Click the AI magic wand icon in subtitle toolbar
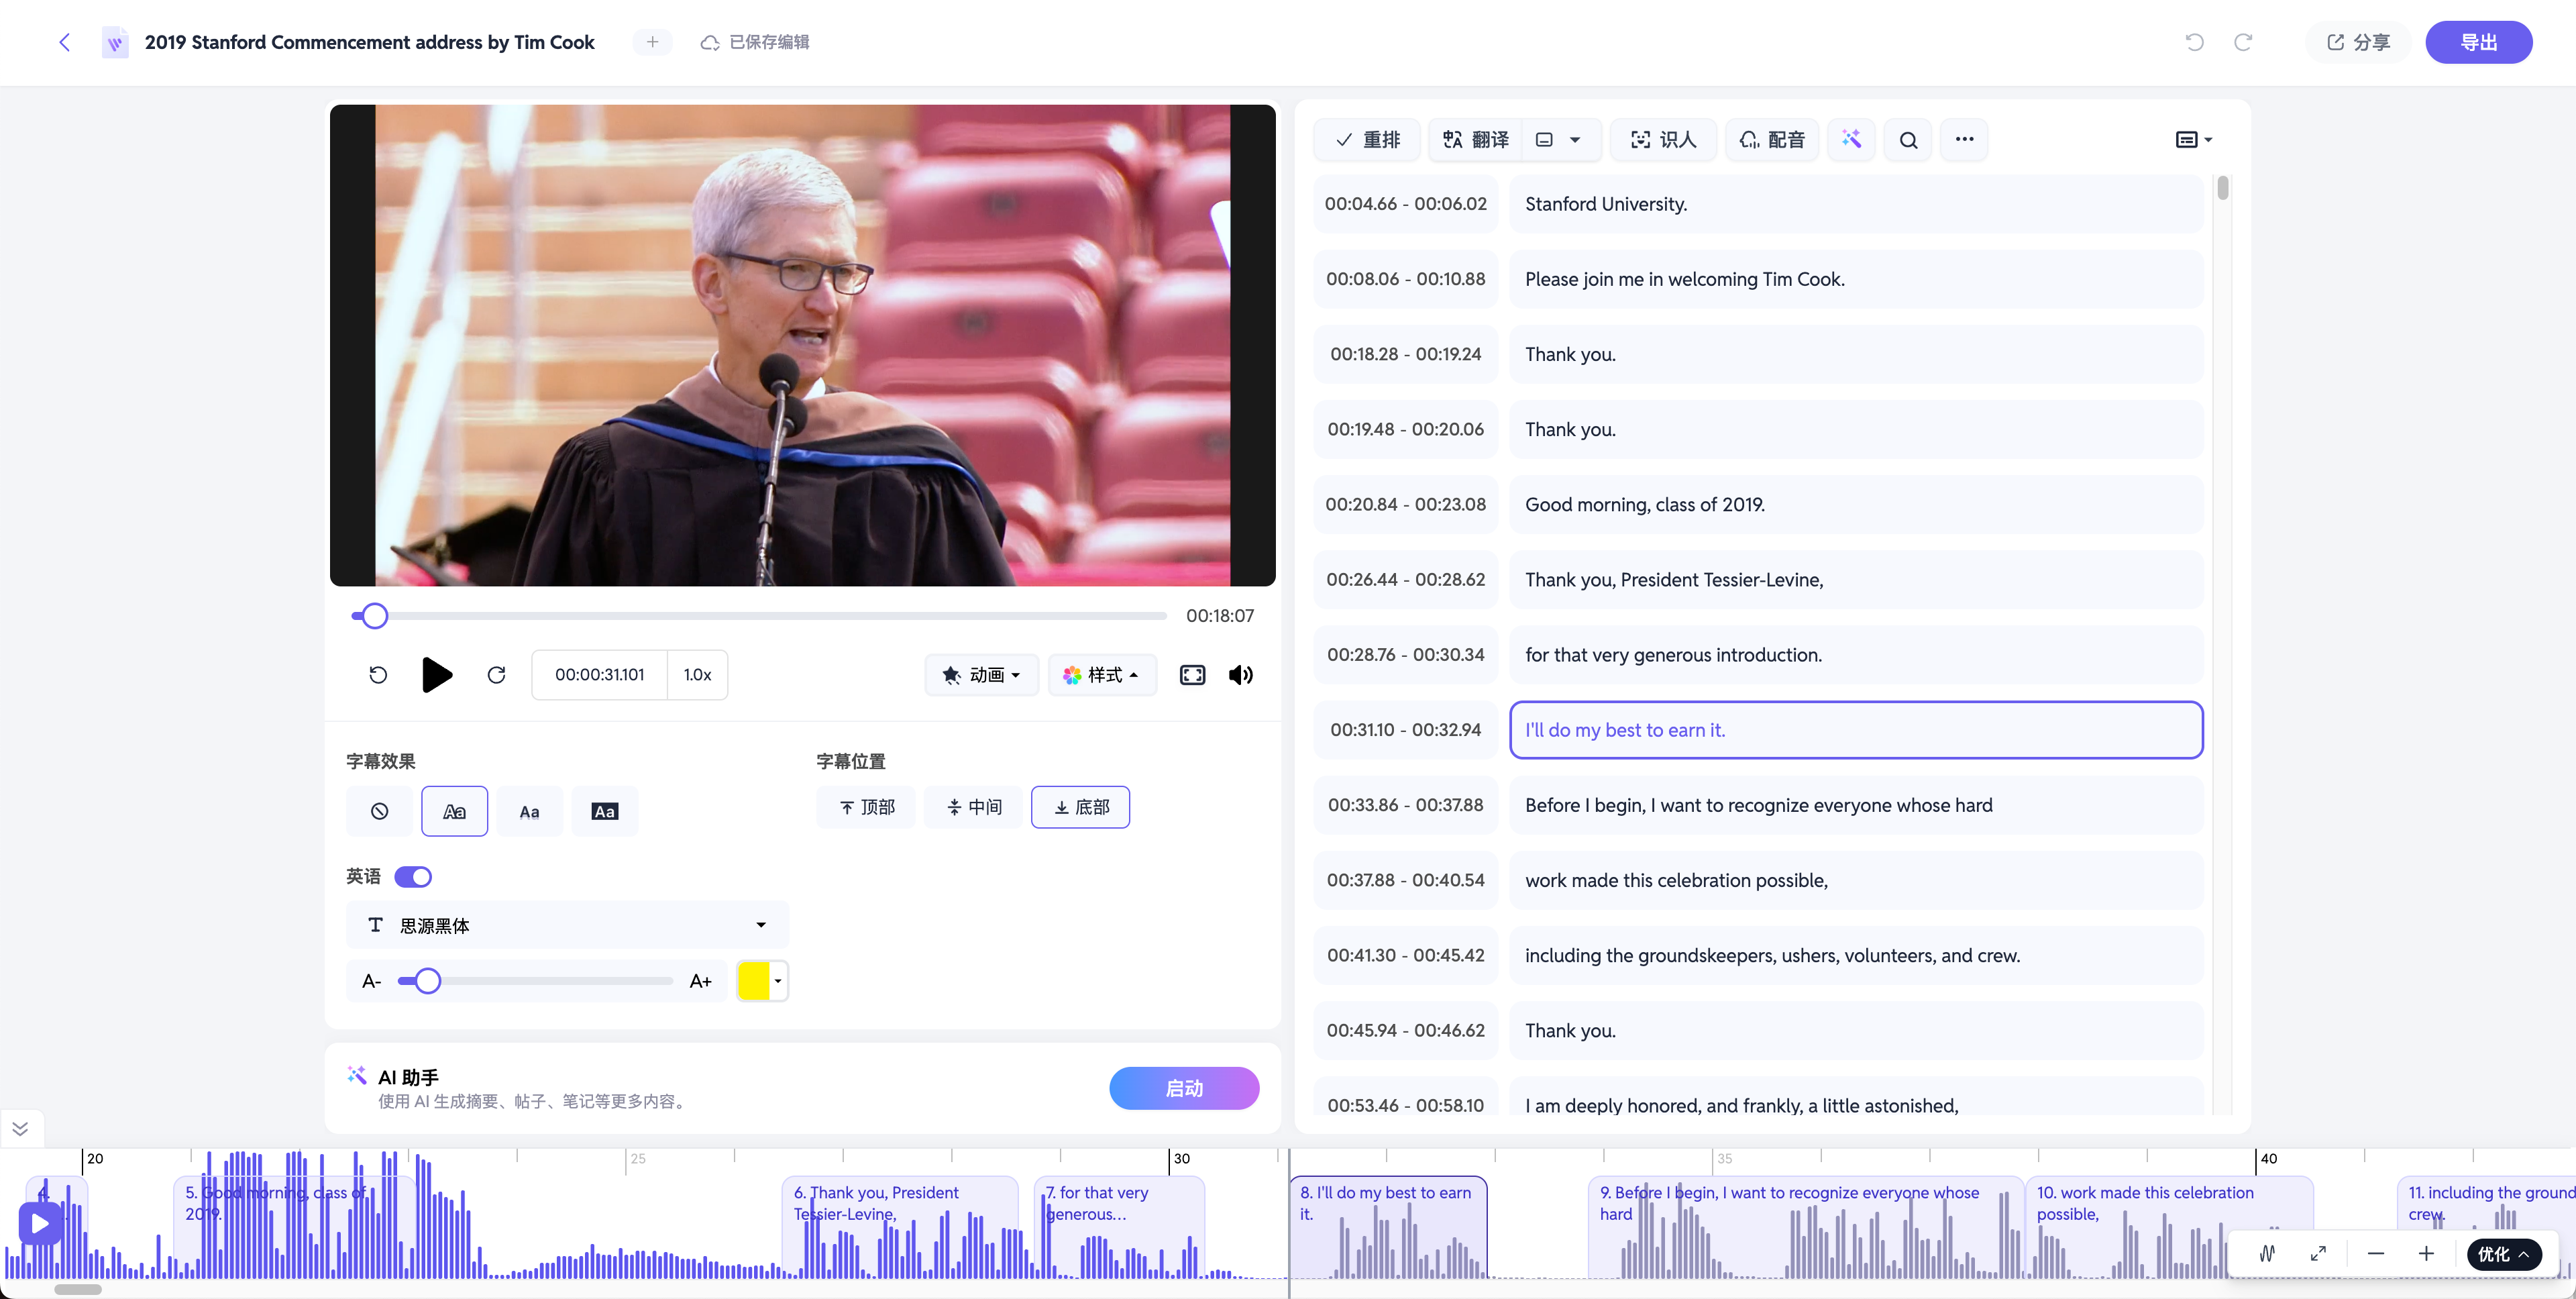The height and width of the screenshot is (1299, 2576). [x=1851, y=139]
